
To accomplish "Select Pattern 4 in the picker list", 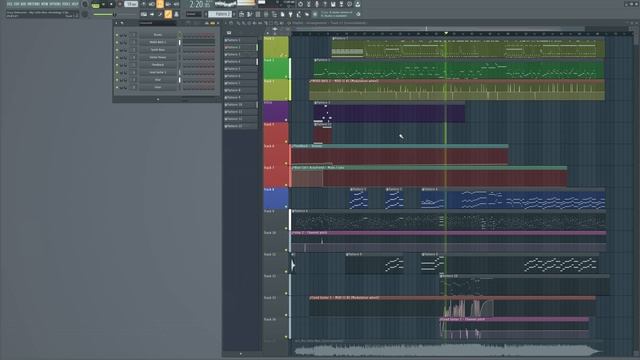I will point(240,62).
